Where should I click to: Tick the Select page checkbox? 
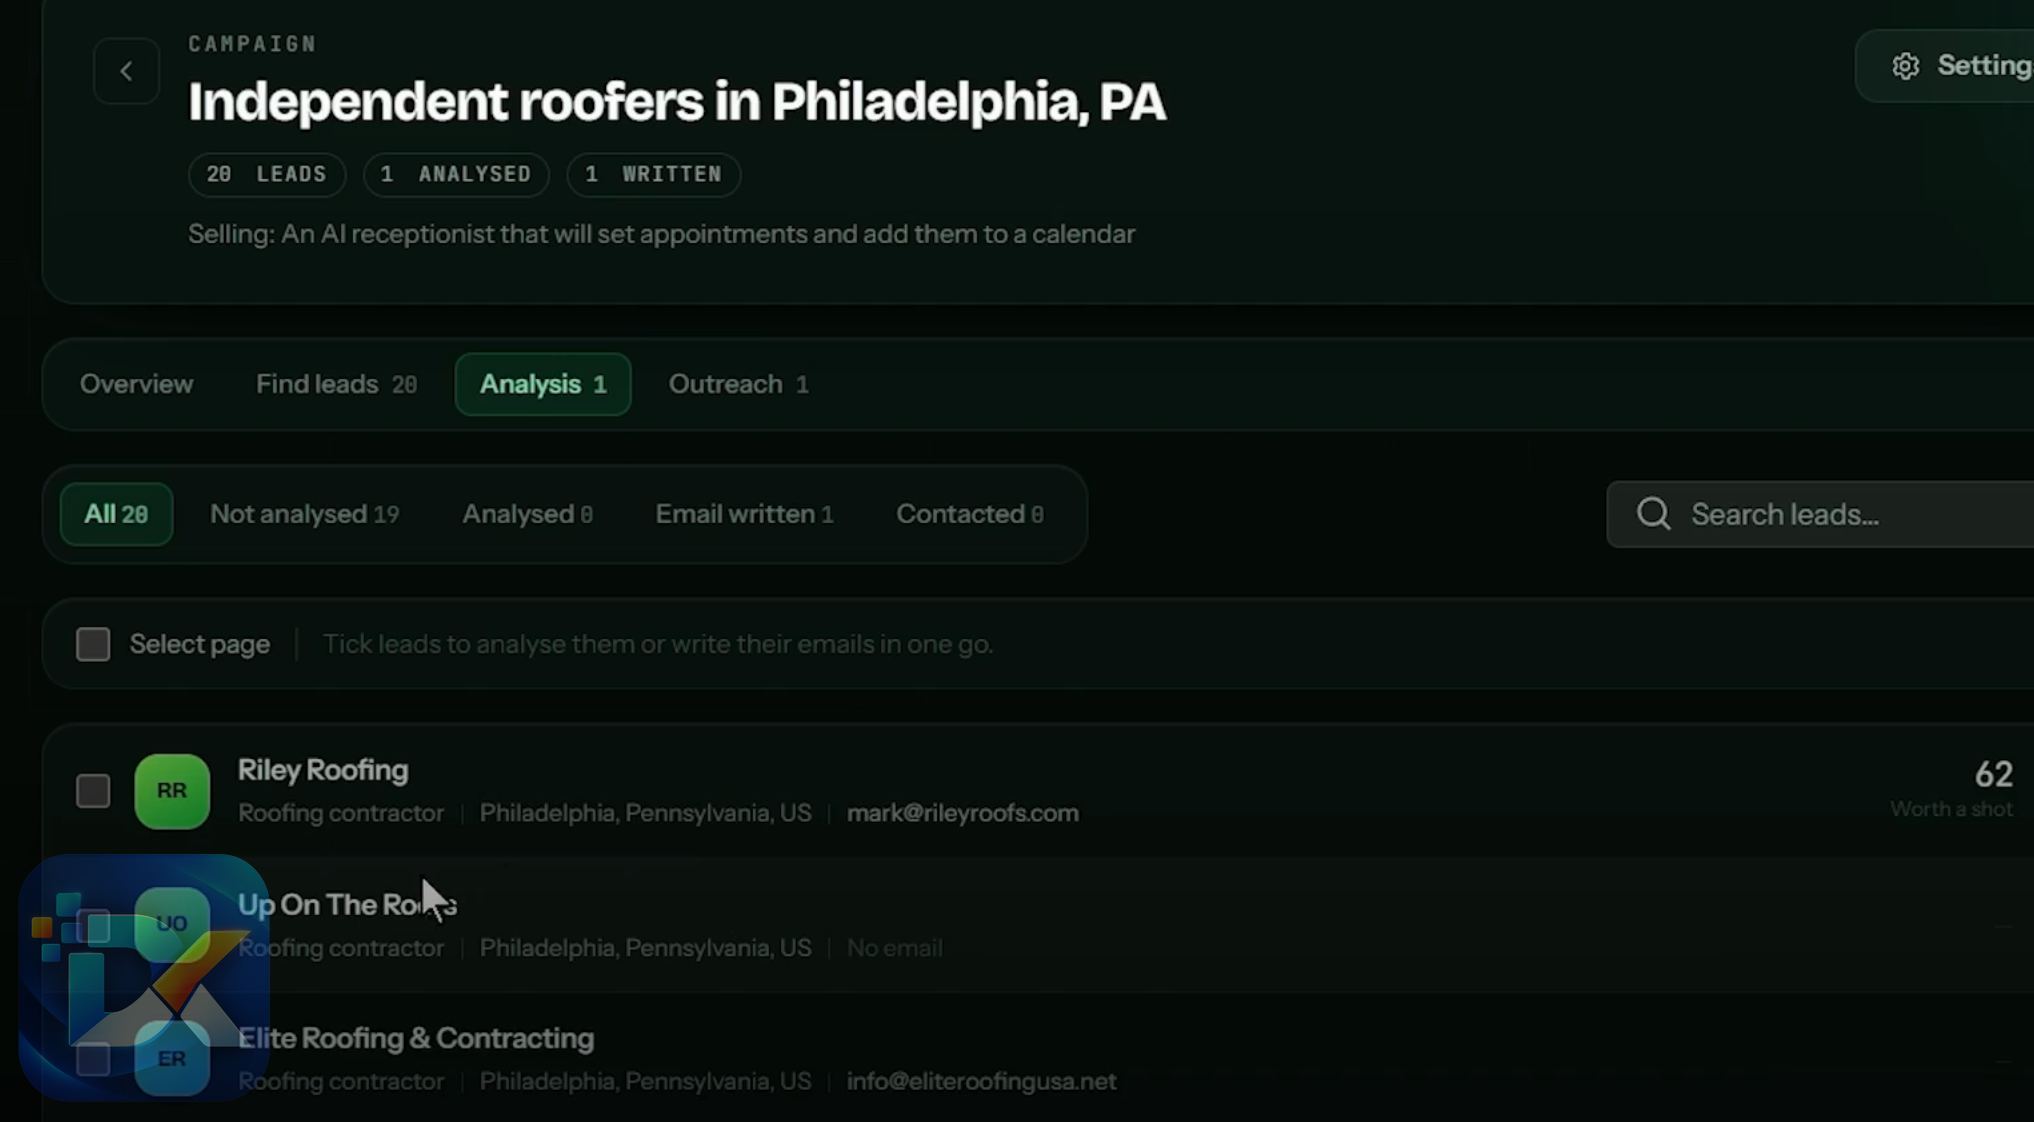point(93,644)
